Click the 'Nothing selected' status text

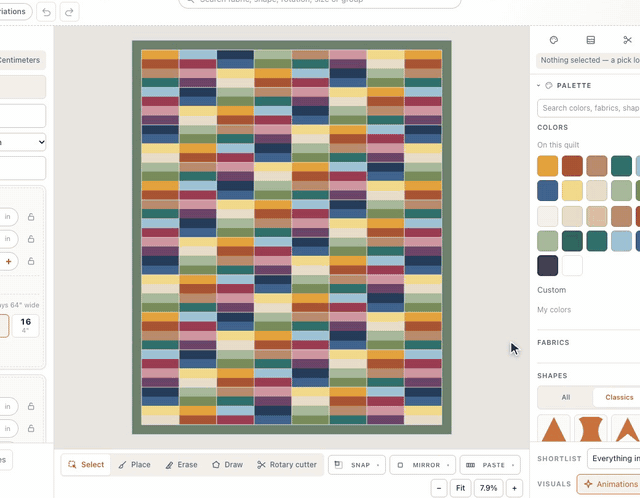(590, 60)
